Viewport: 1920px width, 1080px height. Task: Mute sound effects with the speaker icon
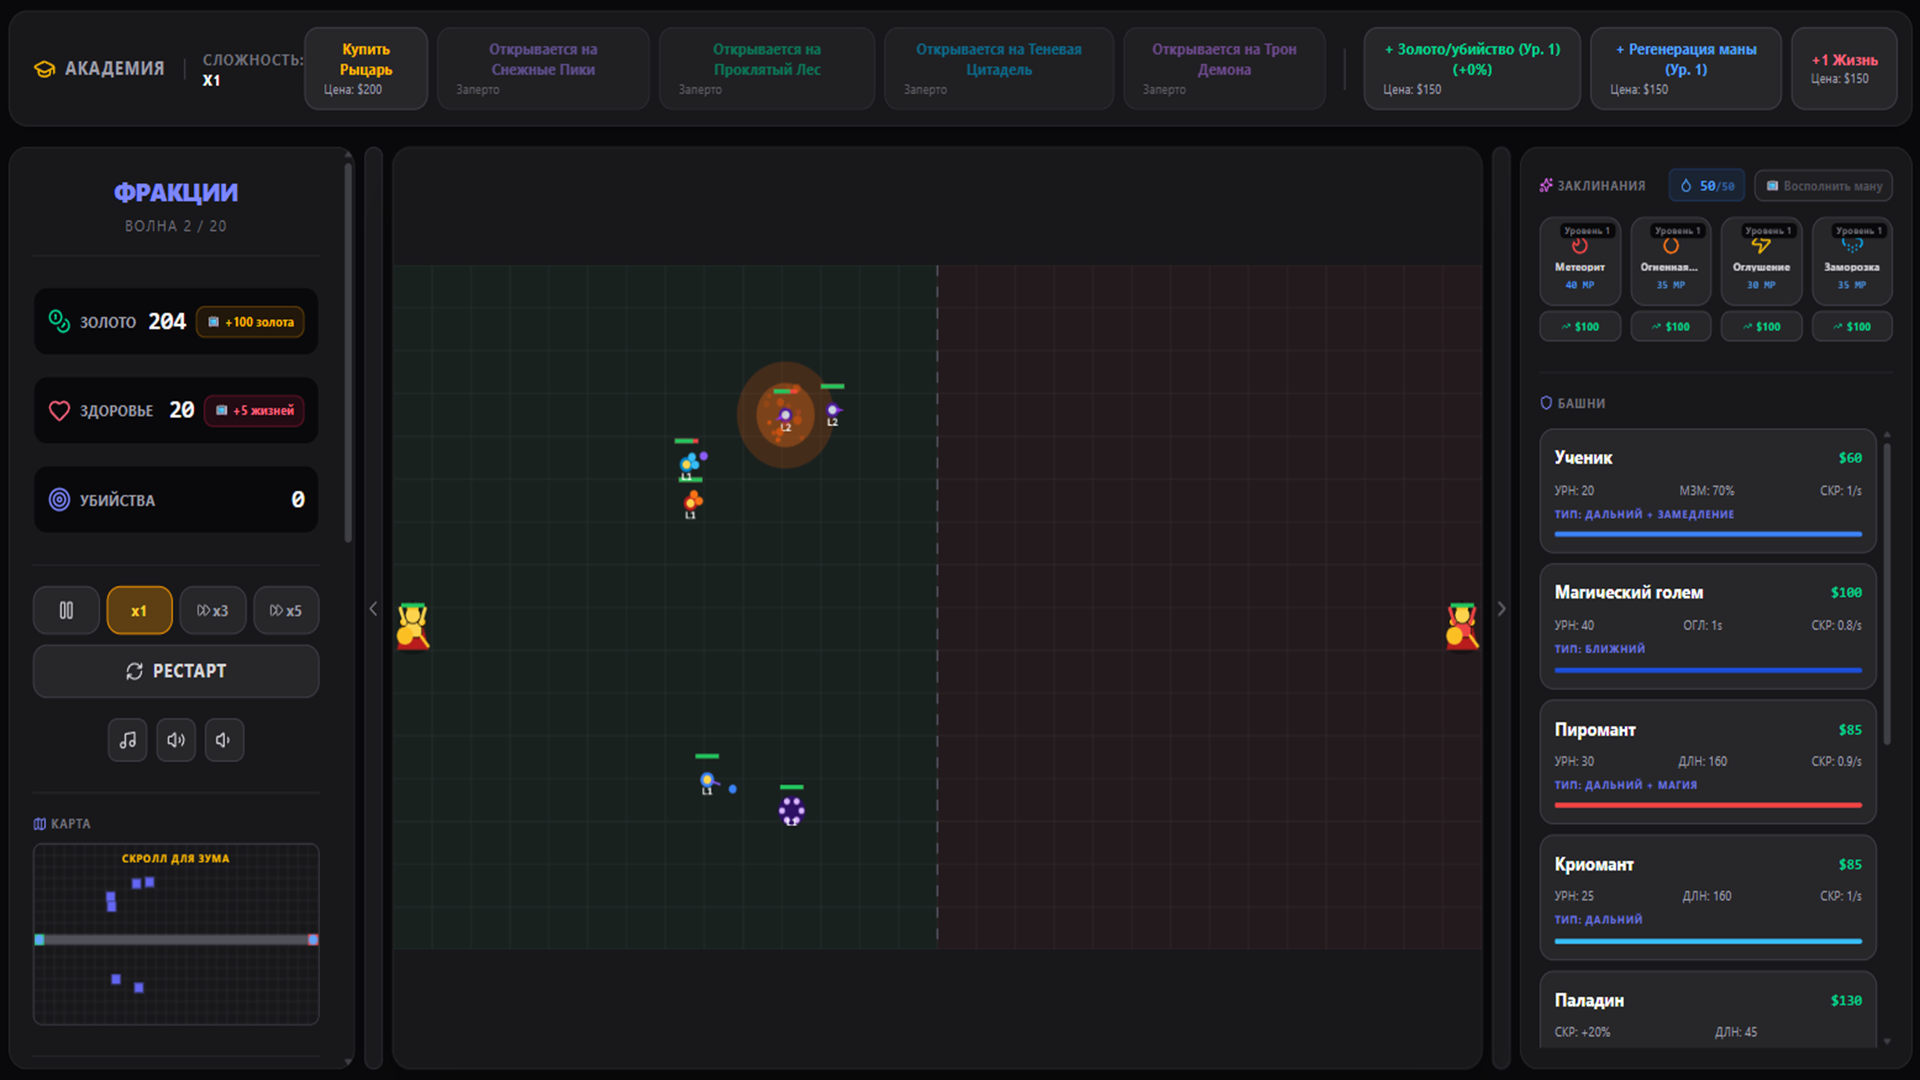click(224, 740)
